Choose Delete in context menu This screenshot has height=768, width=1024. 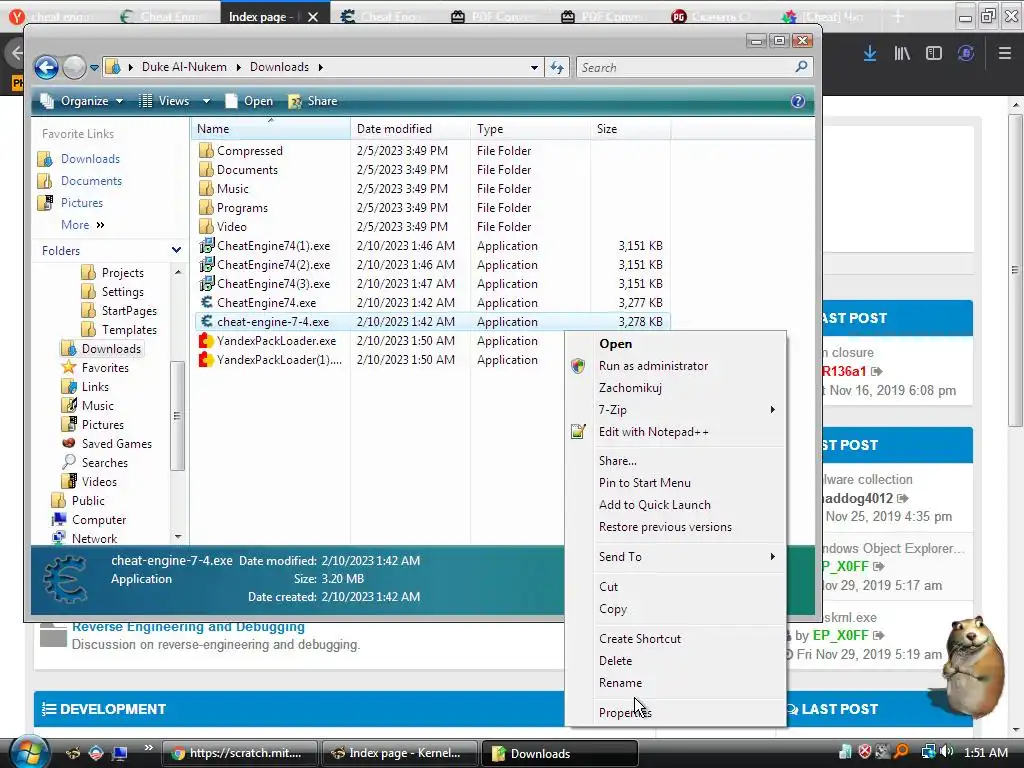(x=675, y=661)
